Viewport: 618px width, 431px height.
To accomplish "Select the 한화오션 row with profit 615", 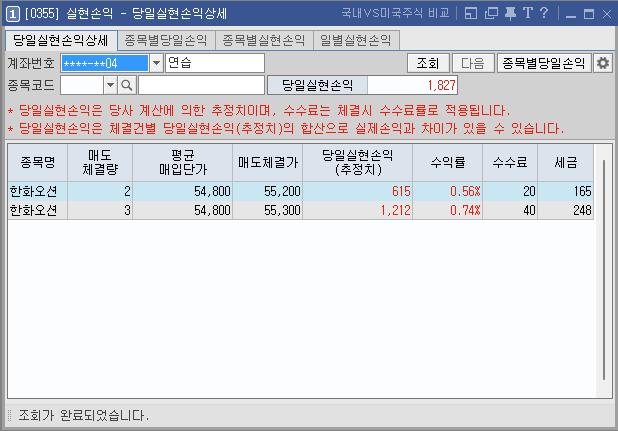I will [301, 191].
